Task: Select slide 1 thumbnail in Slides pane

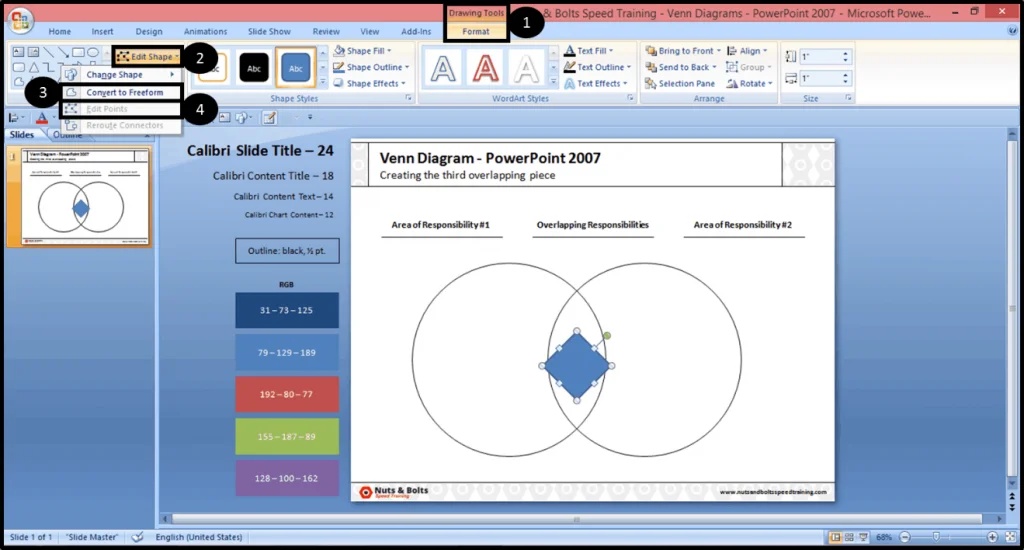Action: (85, 196)
